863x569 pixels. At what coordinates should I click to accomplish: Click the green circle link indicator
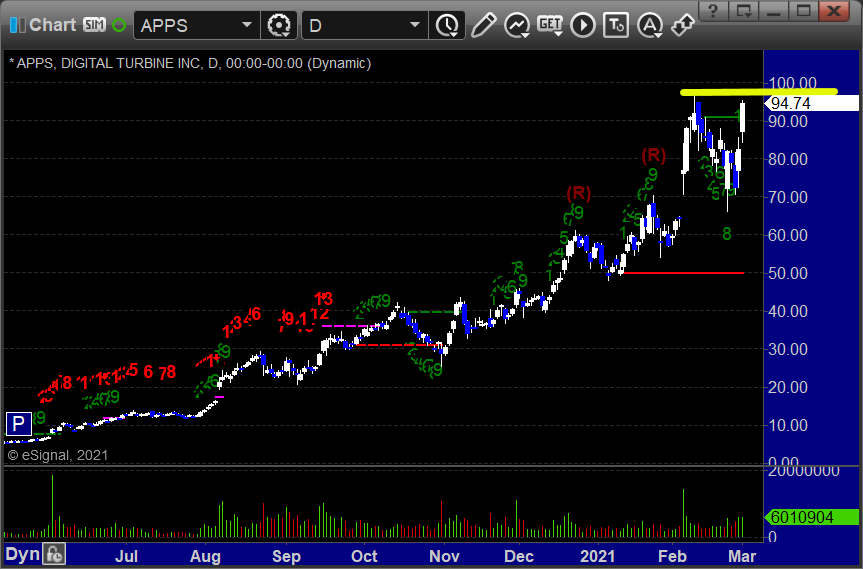(x=119, y=25)
